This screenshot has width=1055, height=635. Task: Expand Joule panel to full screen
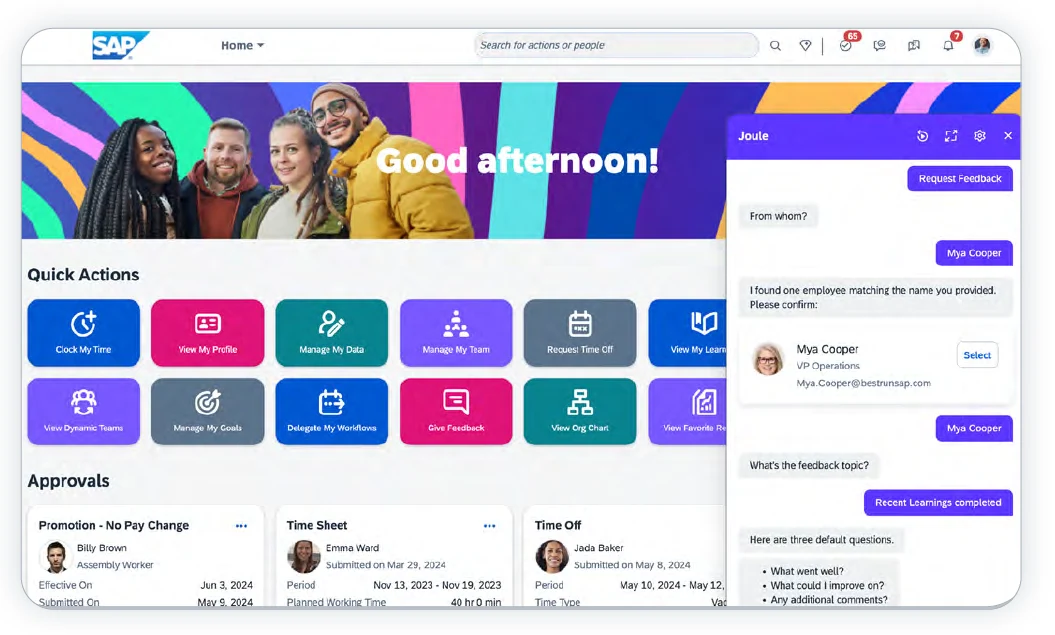[951, 136]
